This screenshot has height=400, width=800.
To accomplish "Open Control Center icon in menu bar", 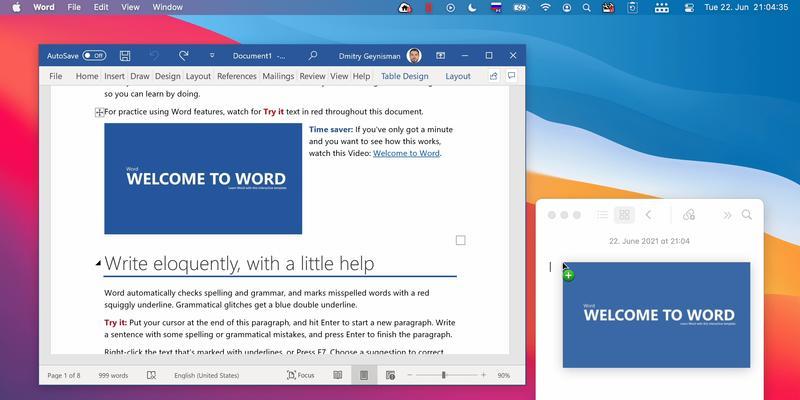I will (x=689, y=7).
